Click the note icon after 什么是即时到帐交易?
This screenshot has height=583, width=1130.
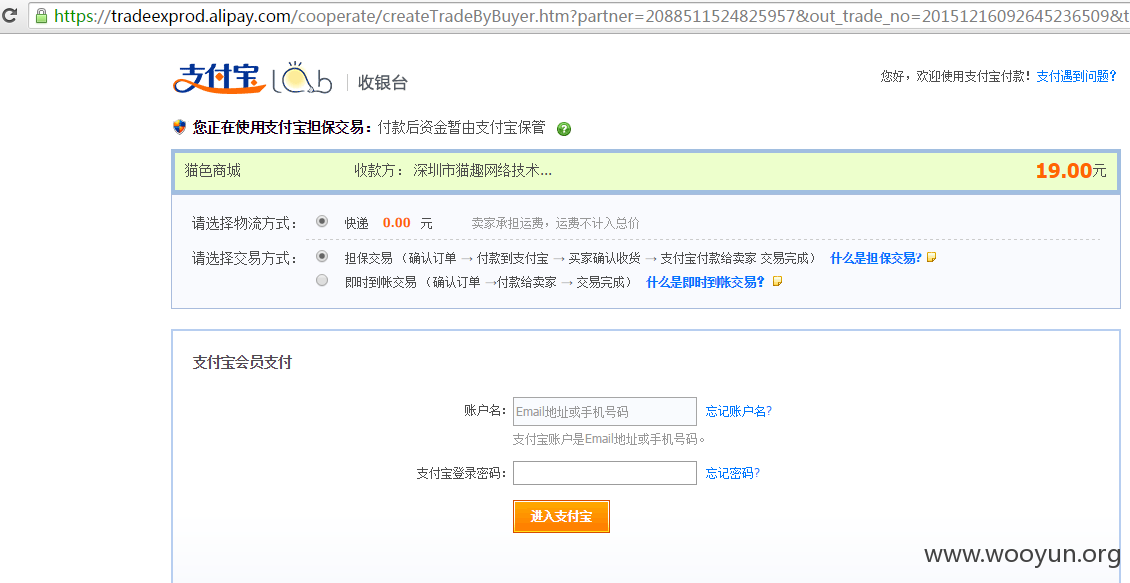pyautogui.click(x=777, y=281)
